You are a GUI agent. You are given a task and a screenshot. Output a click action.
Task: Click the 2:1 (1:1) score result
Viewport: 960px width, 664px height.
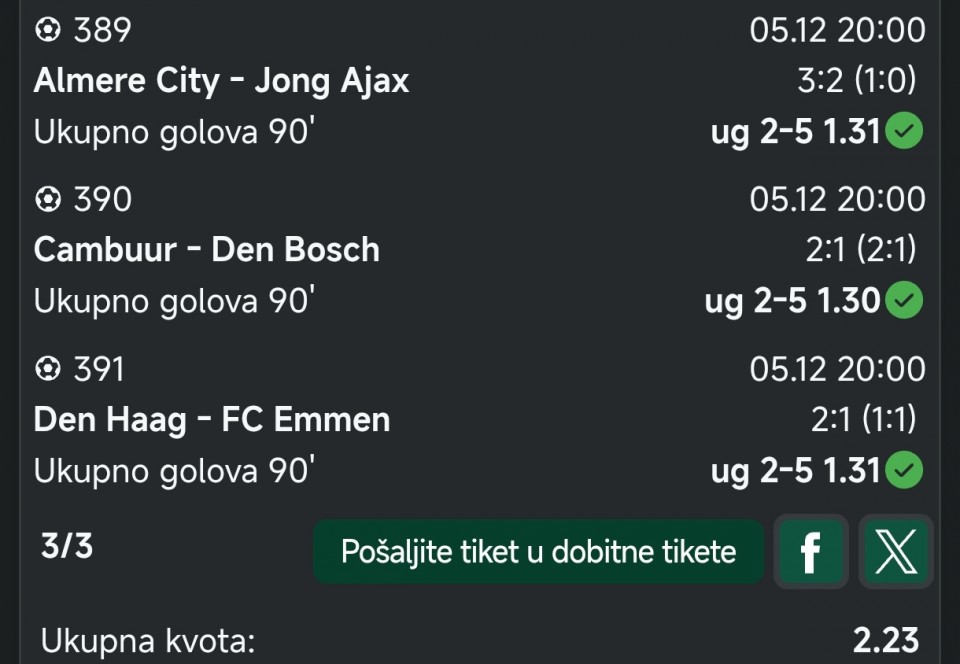[863, 419]
